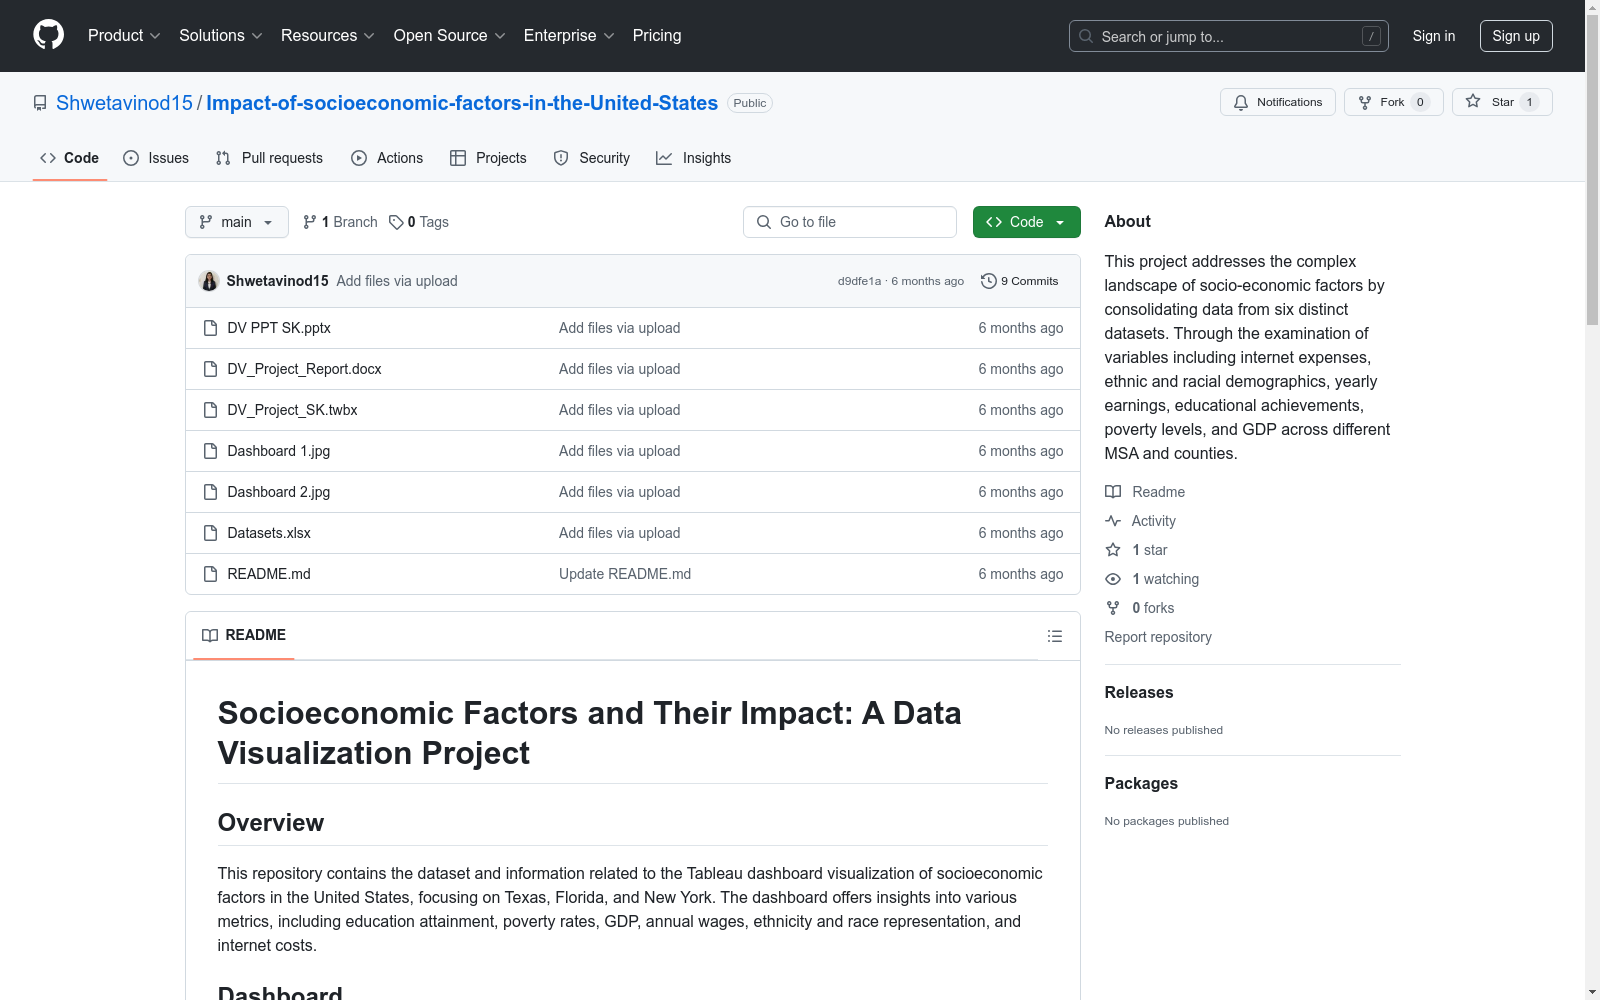This screenshot has width=1600, height=1000.
Task: Open commit hash d9dfe1a
Action: (x=859, y=281)
